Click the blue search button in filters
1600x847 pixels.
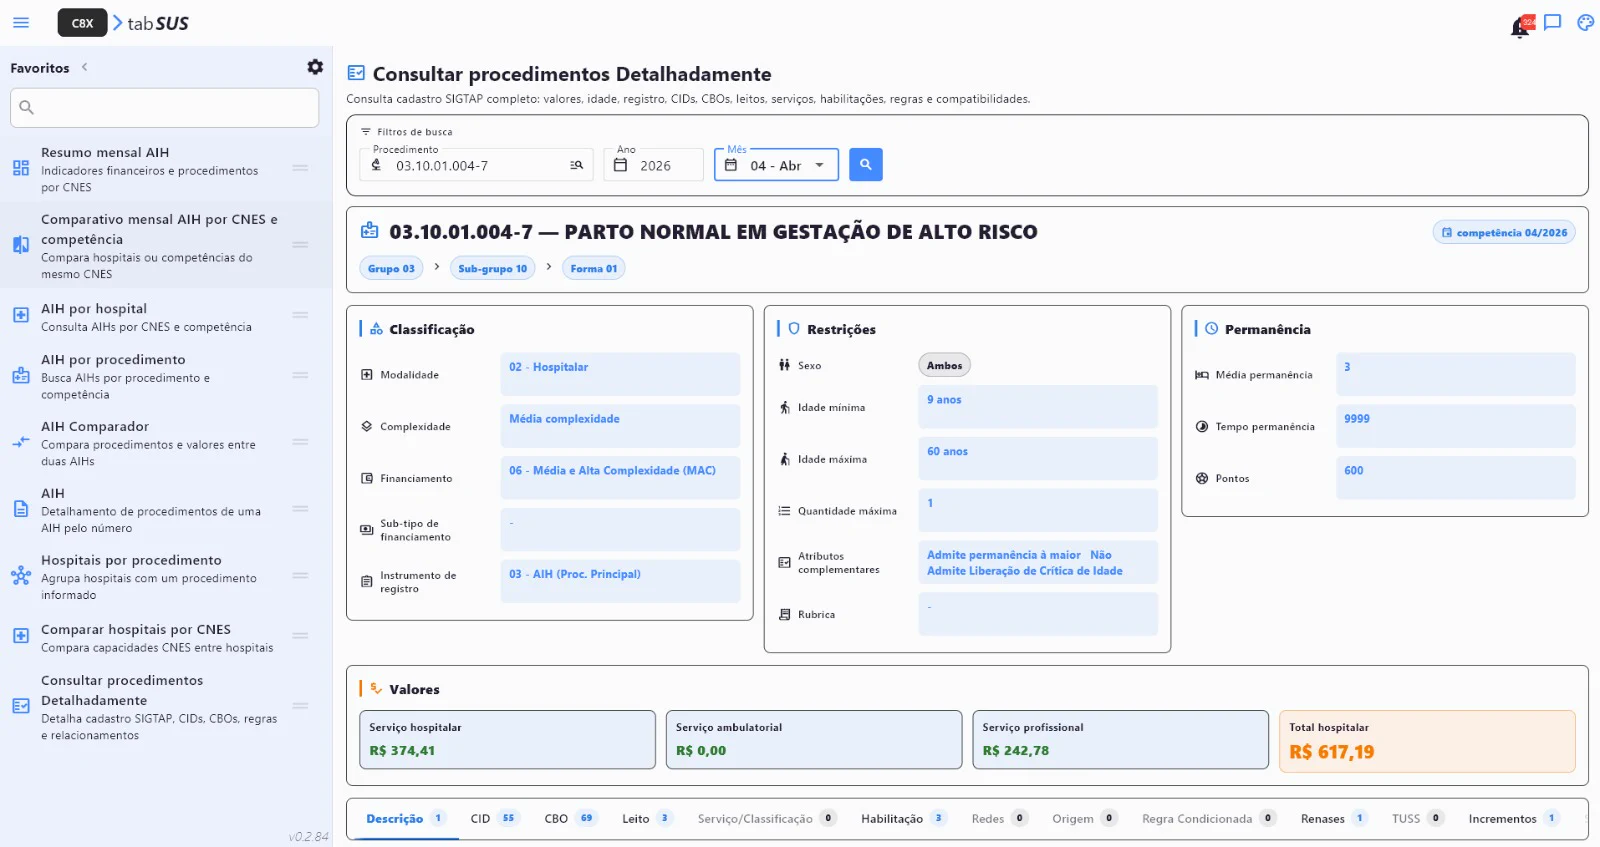click(x=866, y=165)
